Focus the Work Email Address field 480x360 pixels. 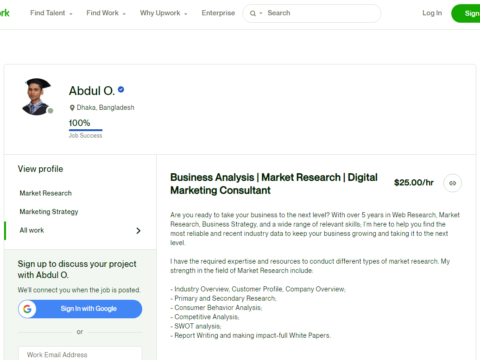[x=80, y=354]
